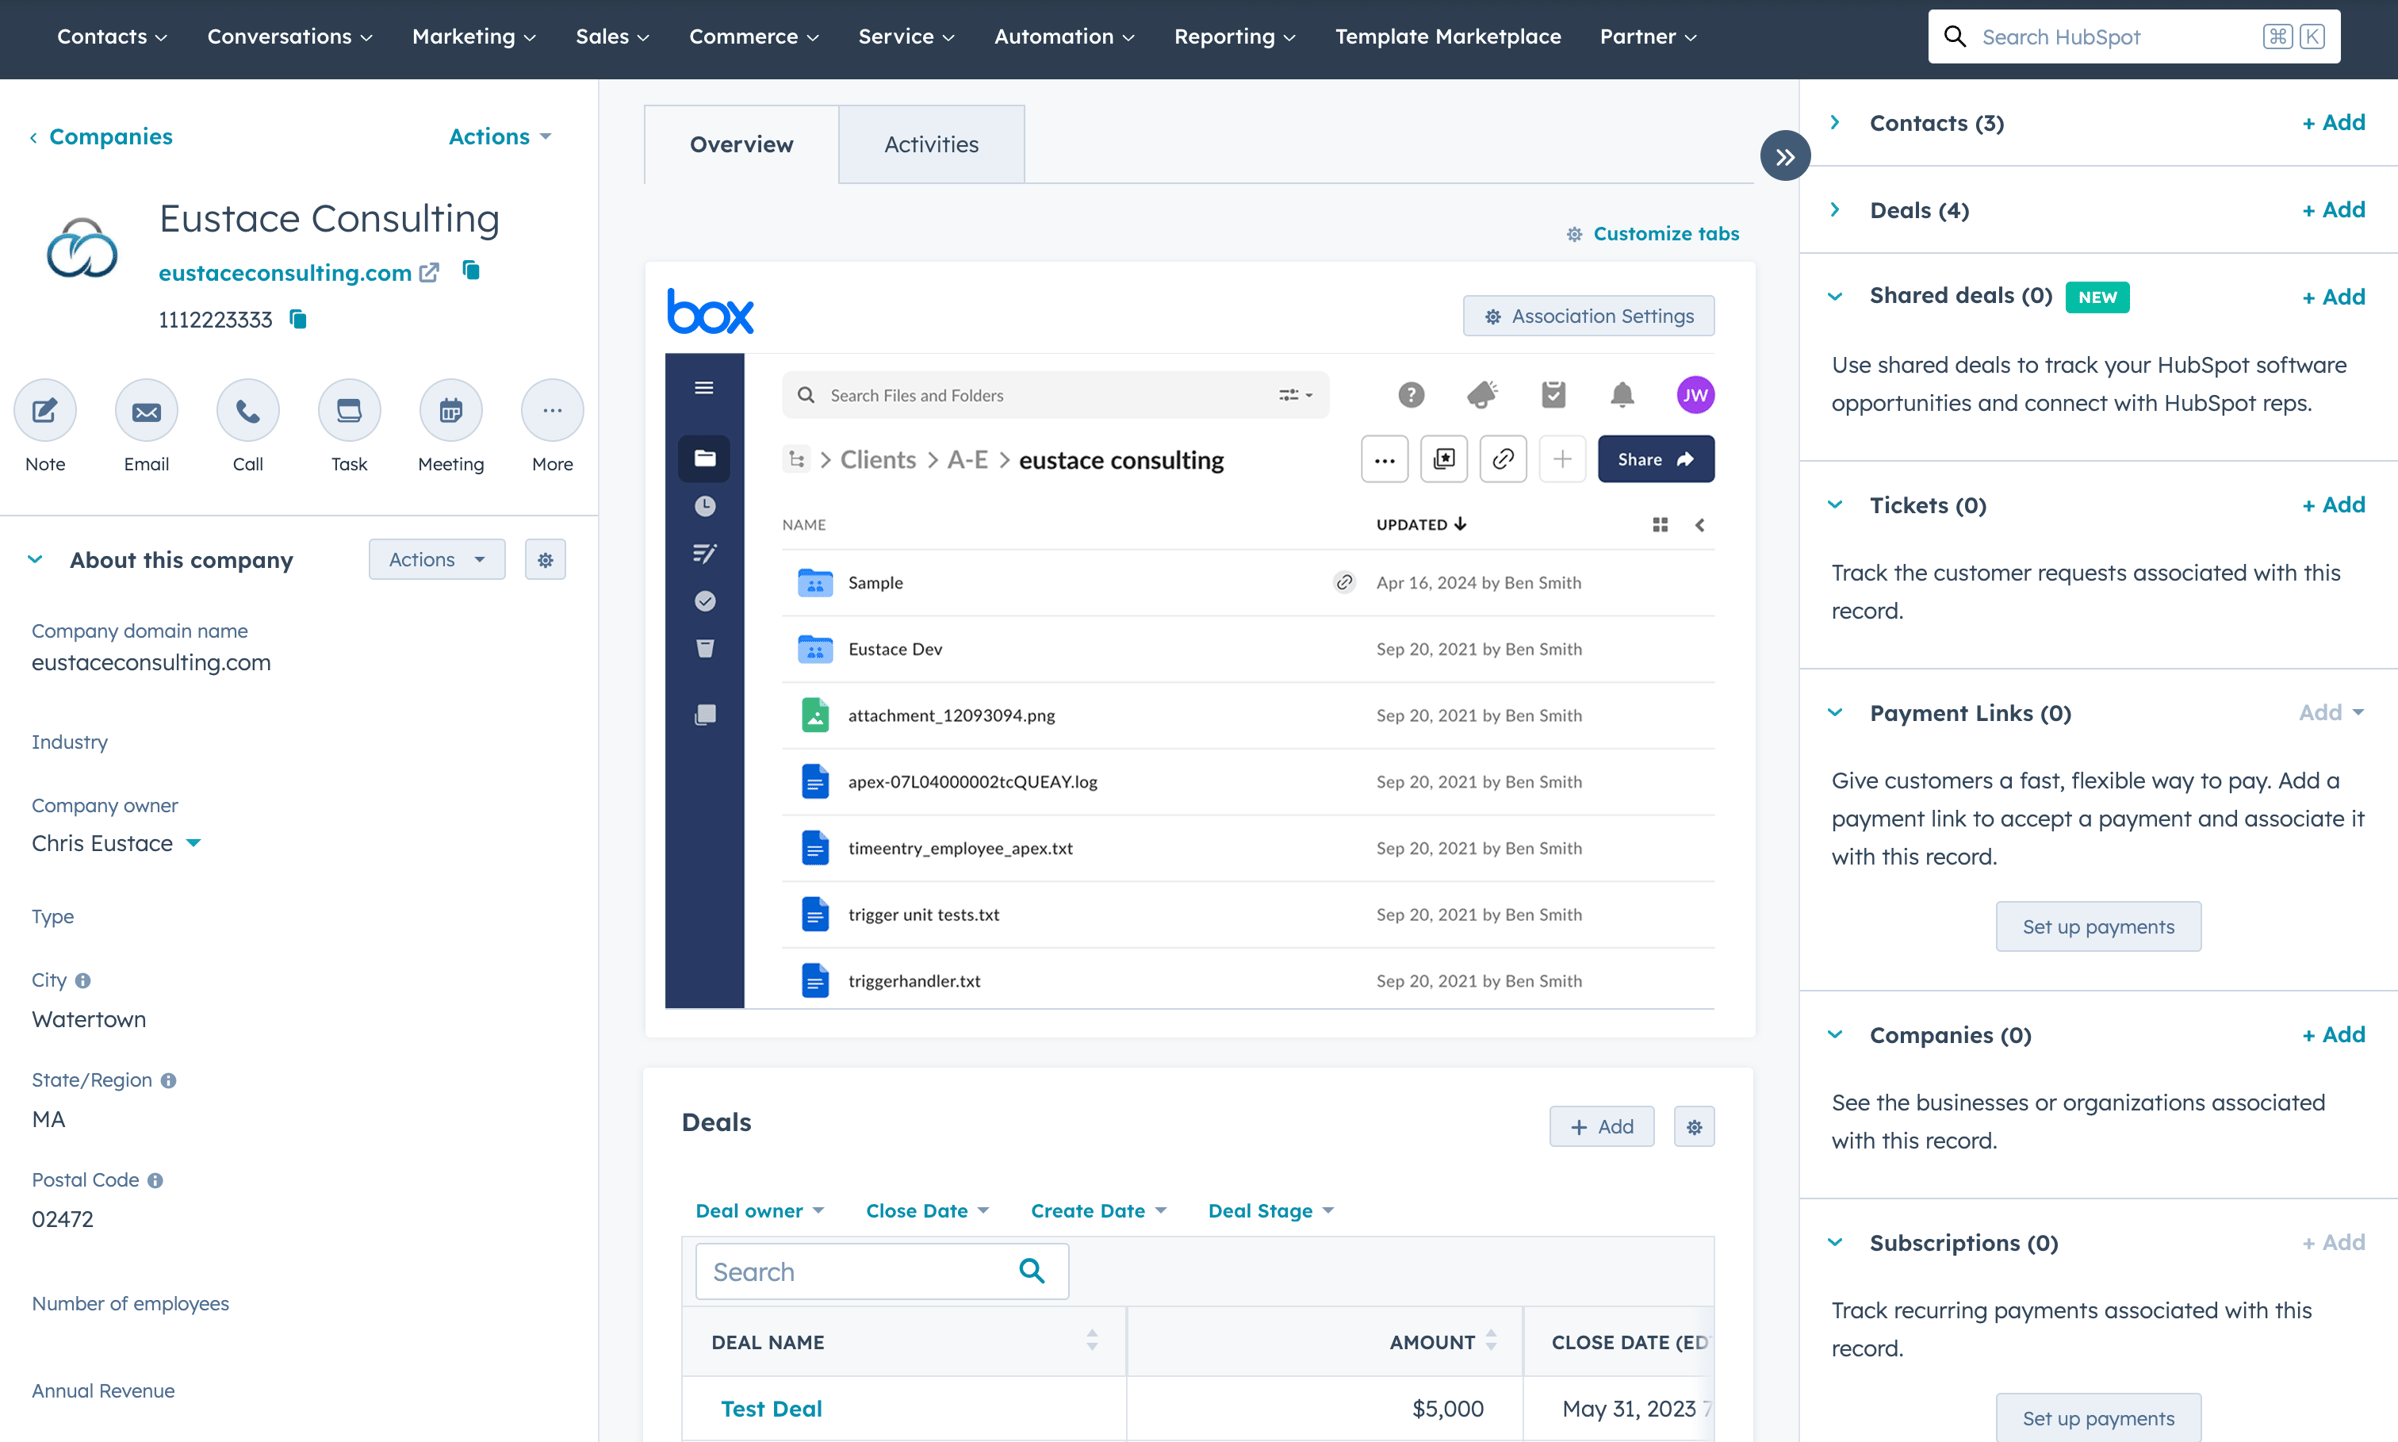Open file trigger unit tests.txt
The width and height of the screenshot is (2398, 1442).
923,914
